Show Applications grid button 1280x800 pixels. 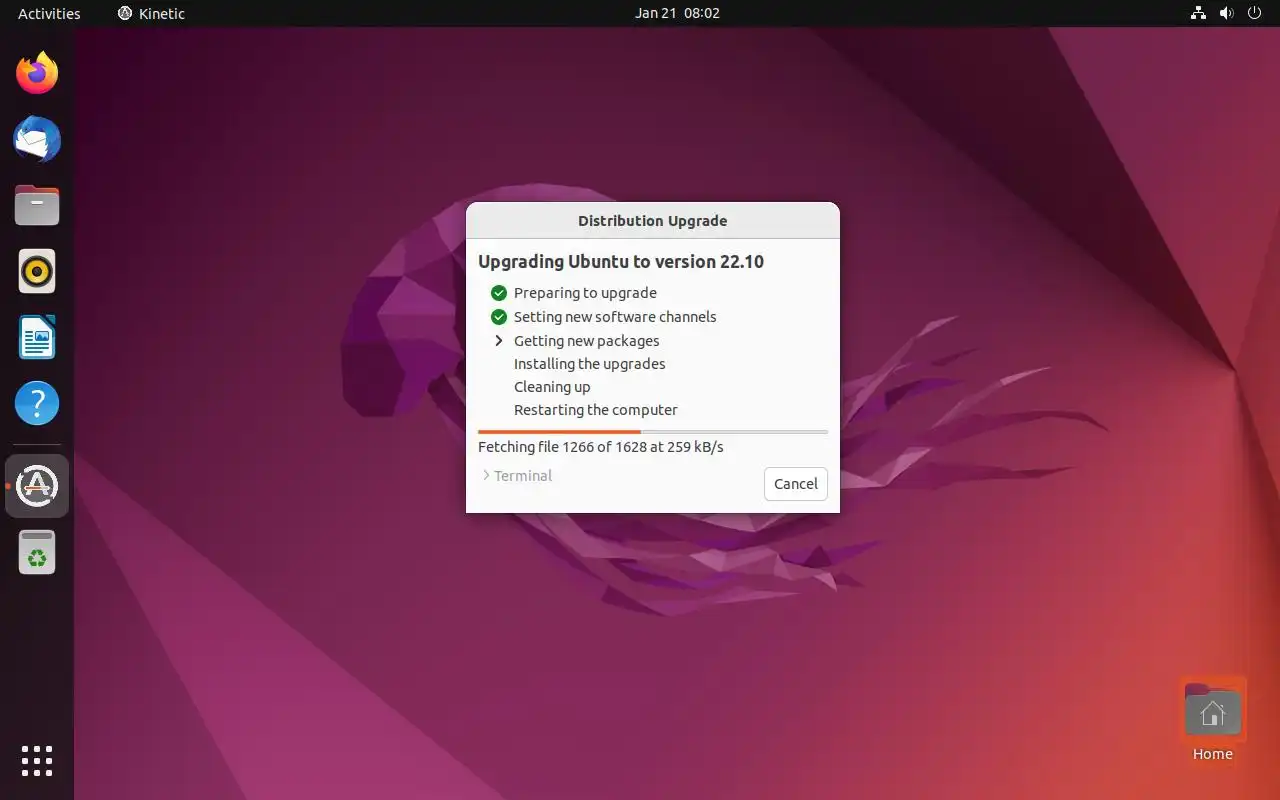(x=37, y=761)
